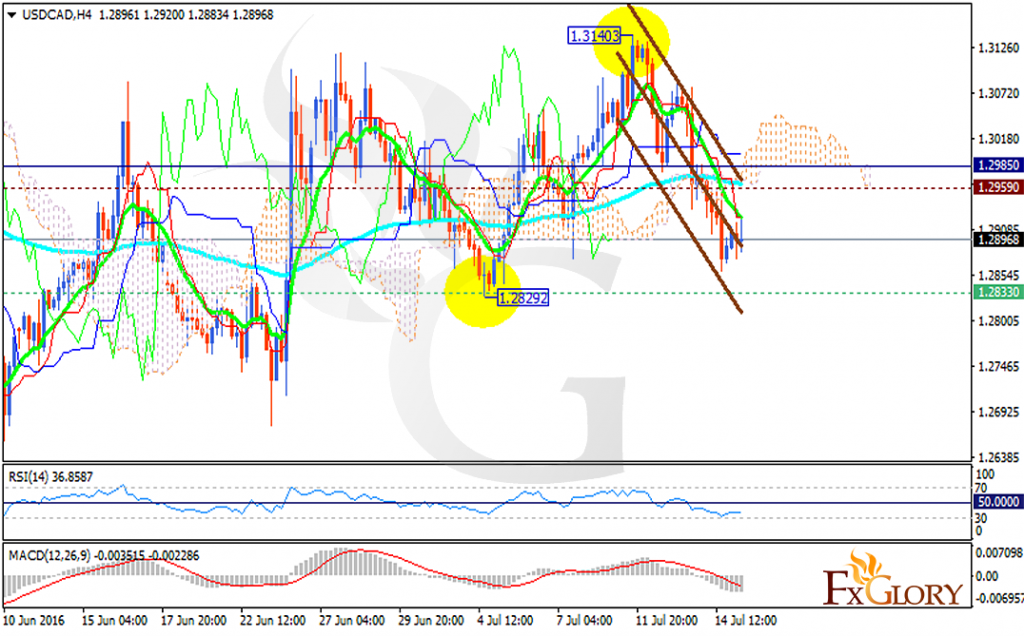Select the 1.29850 blue price level tag

point(997,165)
